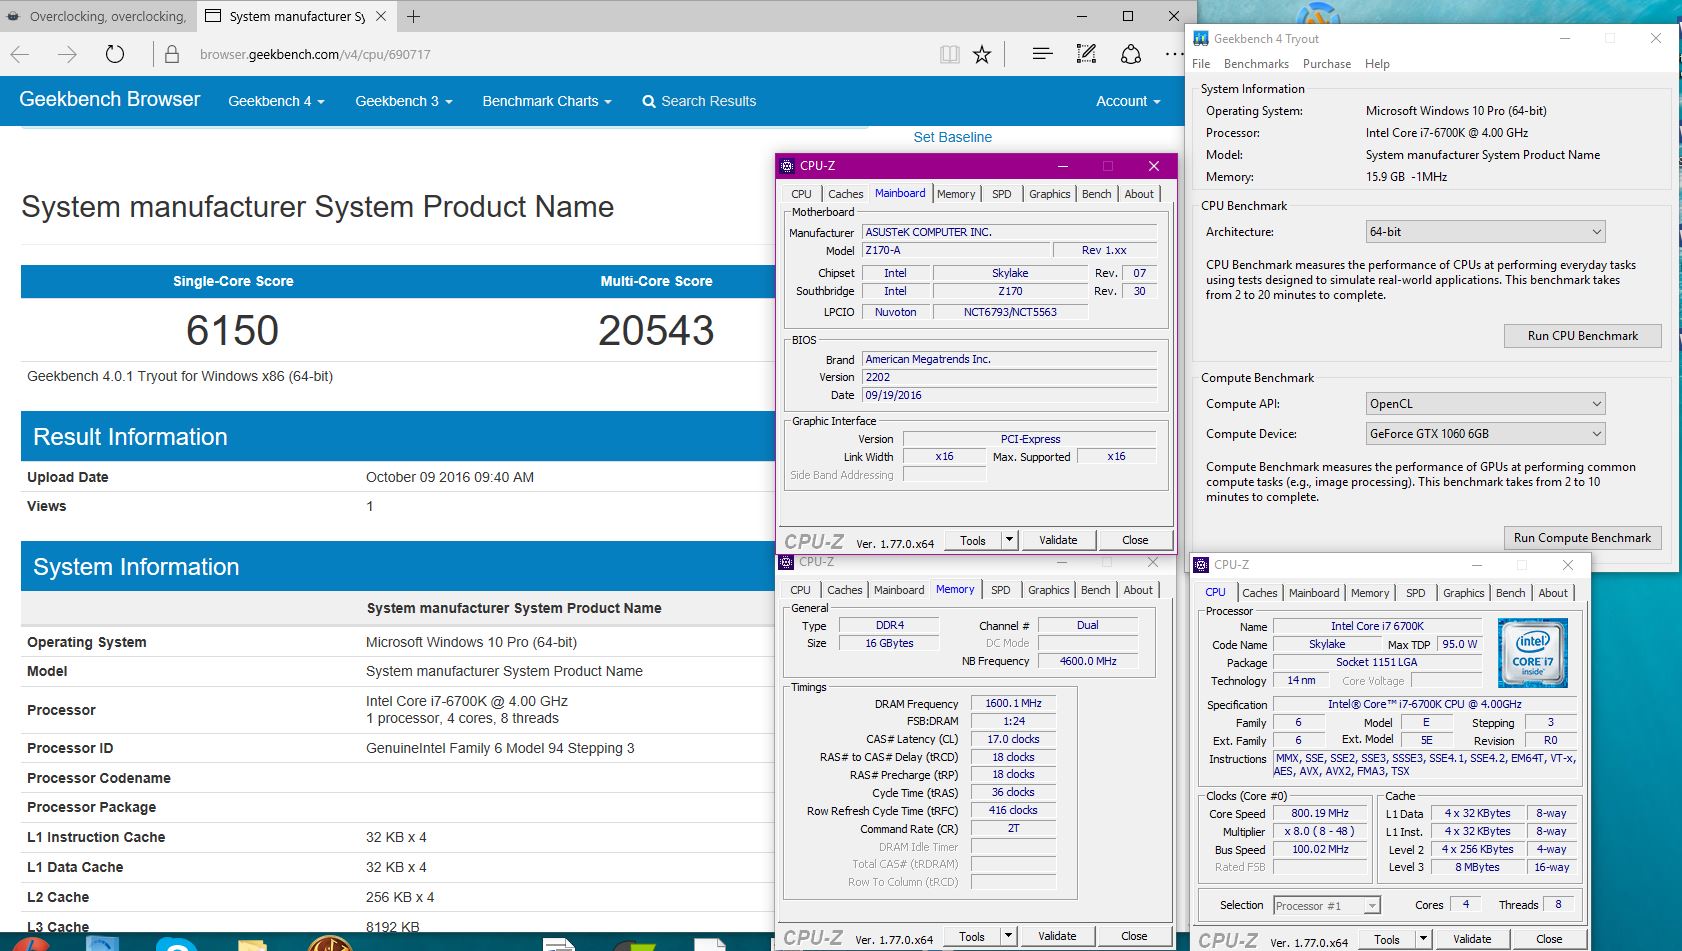The image size is (1682, 951).
Task: Open Bench tab in Memory CPU-Z window
Action: tap(1095, 590)
